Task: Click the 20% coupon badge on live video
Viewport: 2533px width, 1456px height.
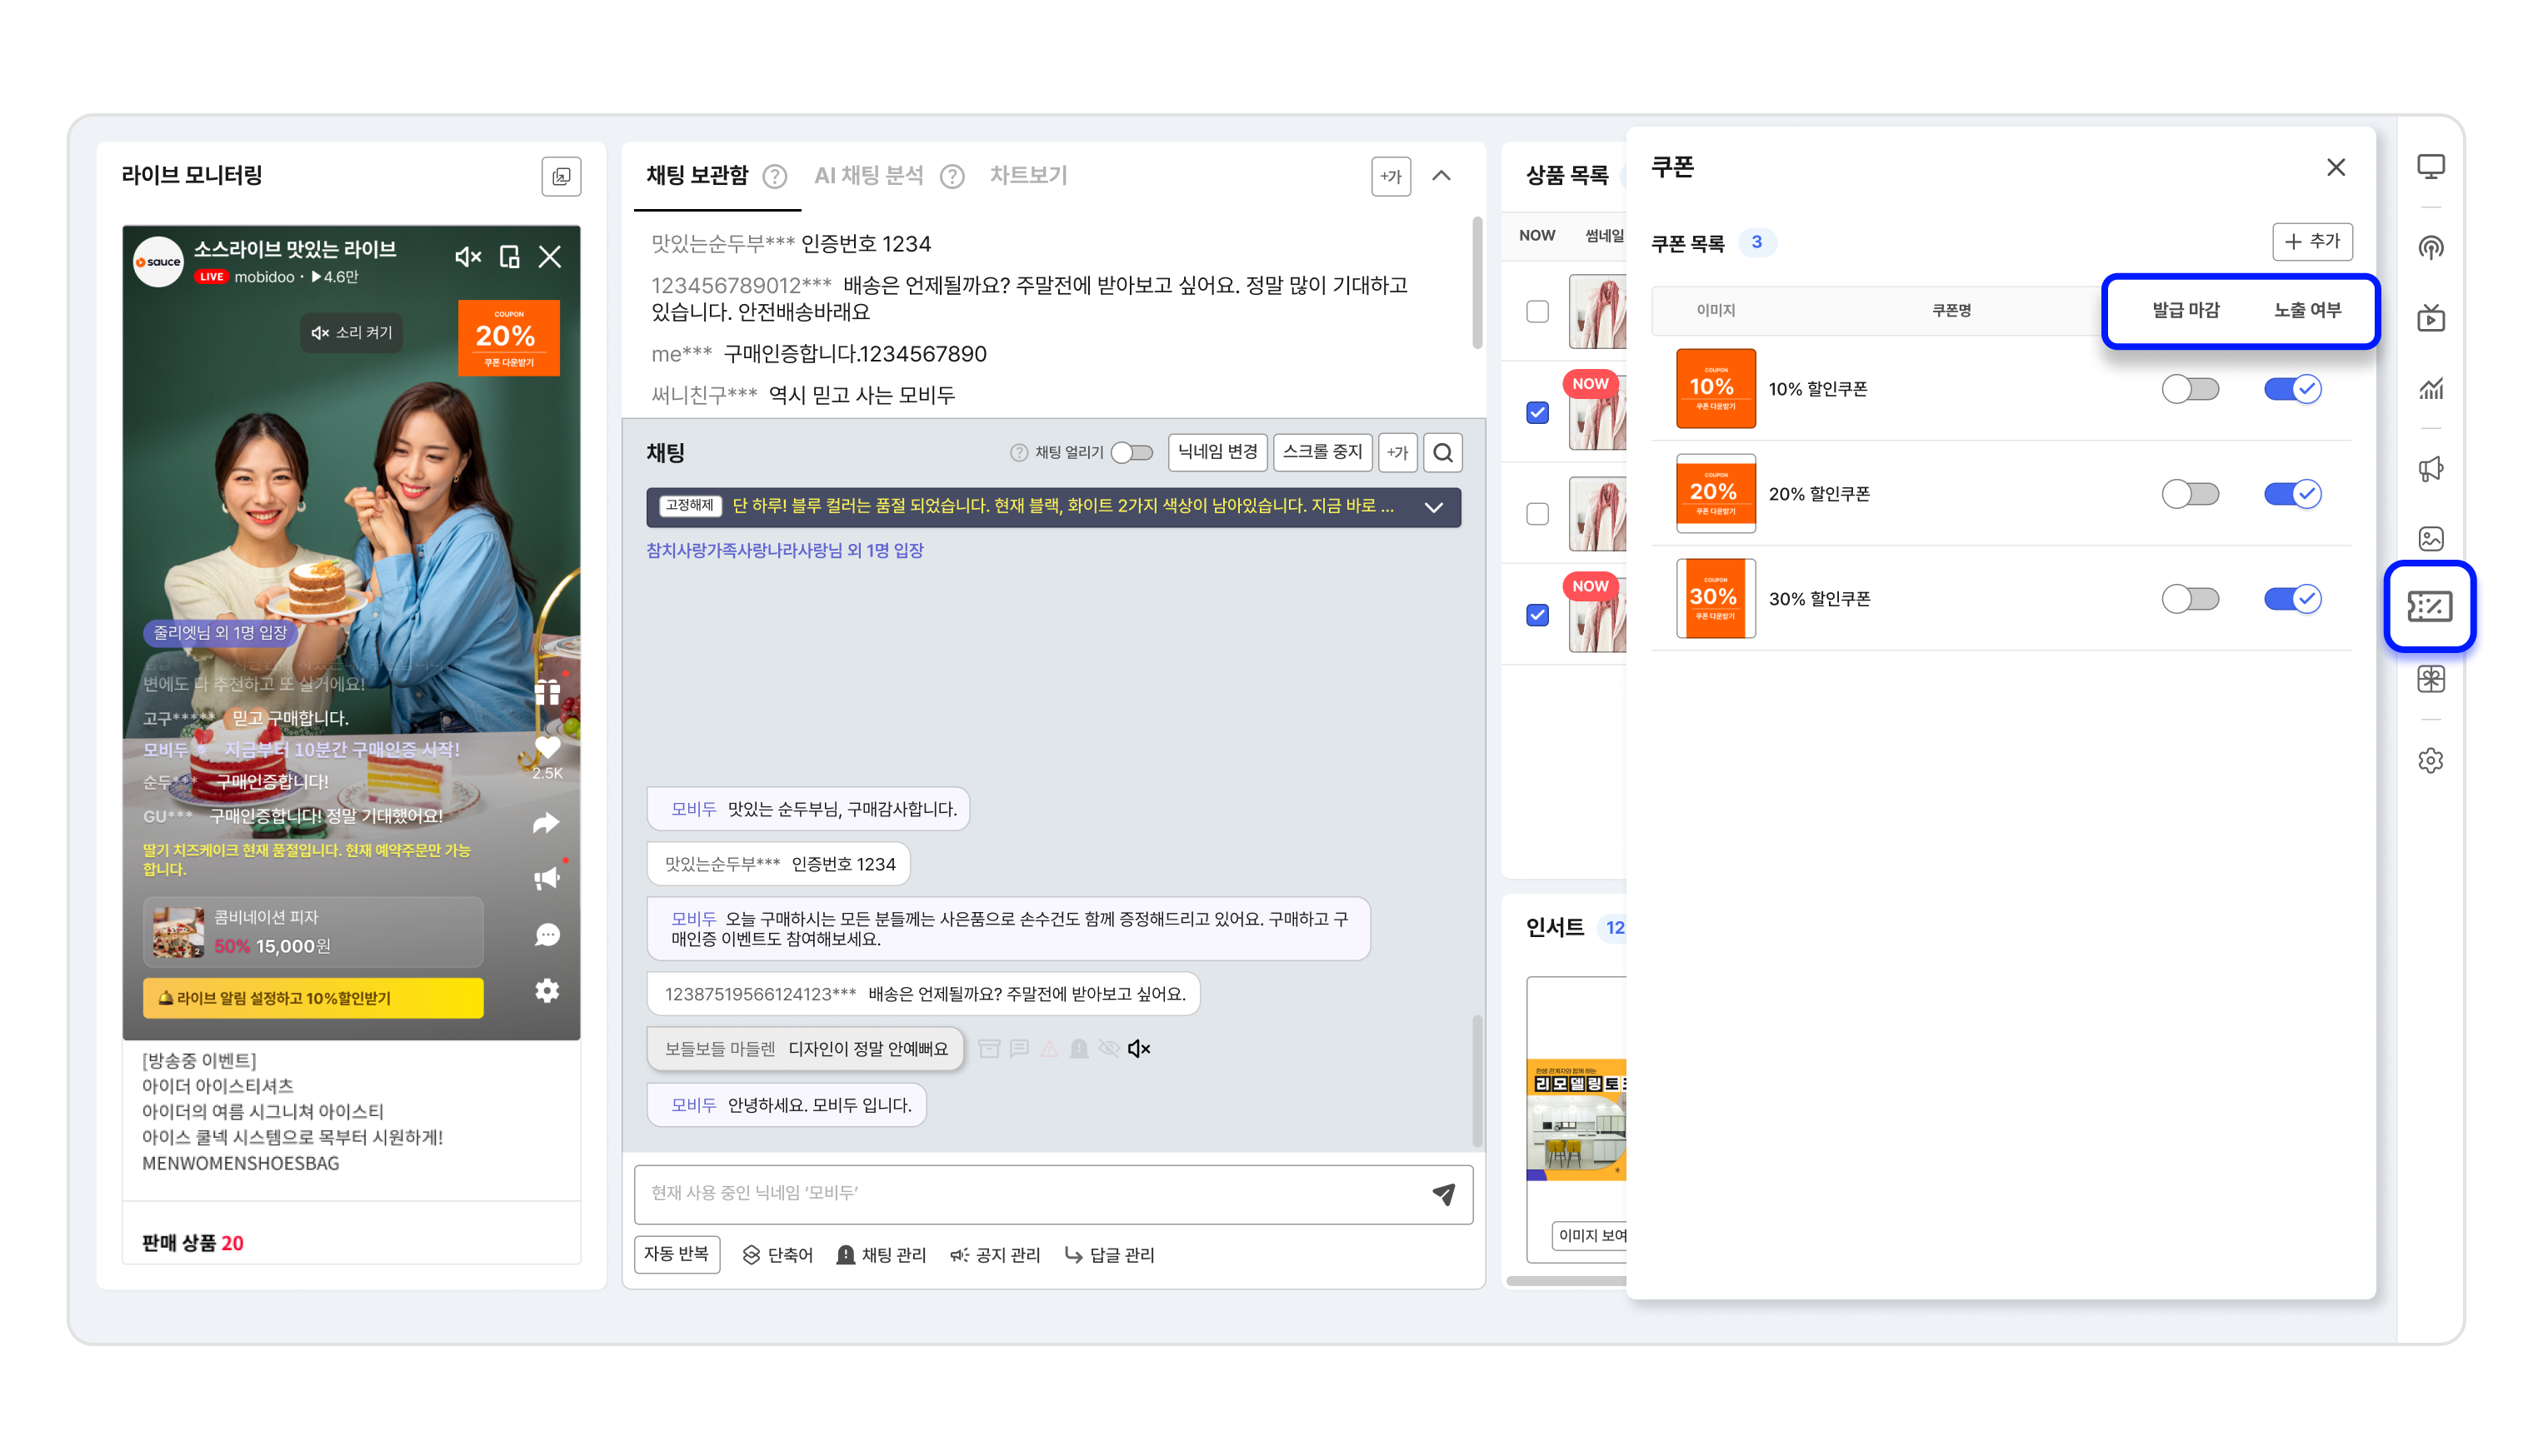Action: (x=508, y=338)
